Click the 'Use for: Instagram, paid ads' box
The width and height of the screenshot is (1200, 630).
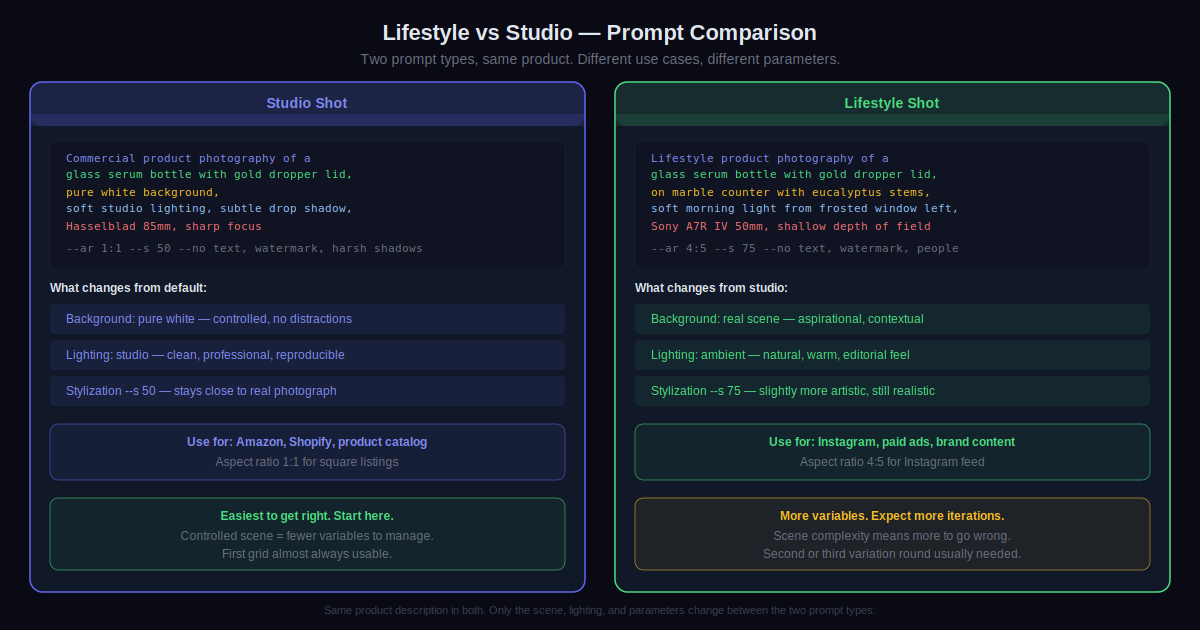pyautogui.click(x=891, y=452)
